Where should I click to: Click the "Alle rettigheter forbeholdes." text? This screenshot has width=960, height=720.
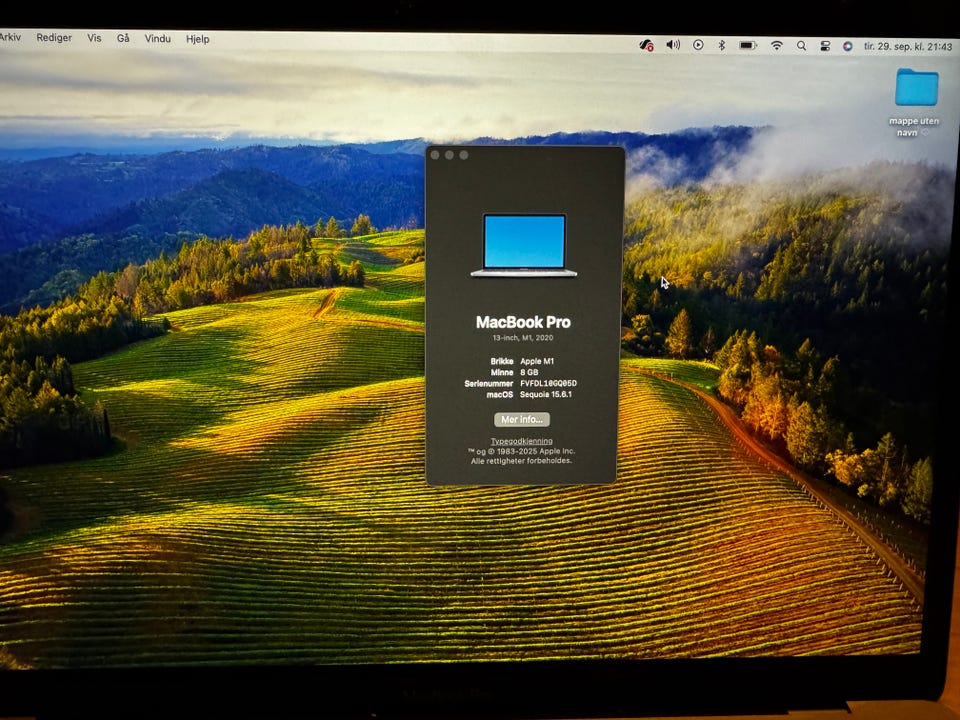point(522,461)
